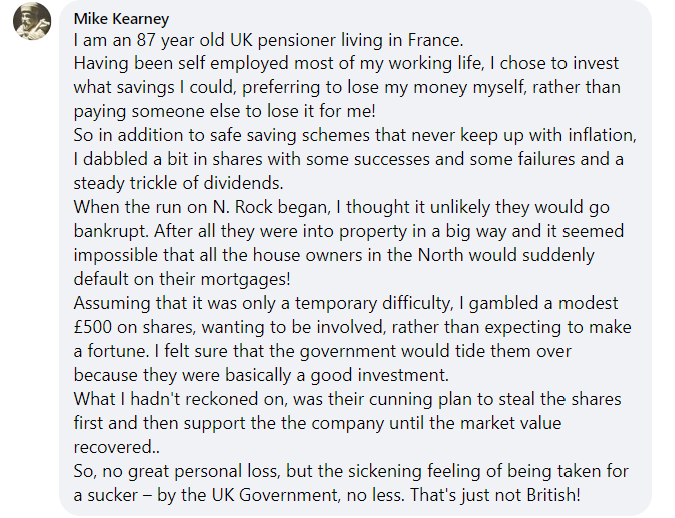Click the Mike Kearney author name link
The image size is (675, 518).
pos(121,19)
